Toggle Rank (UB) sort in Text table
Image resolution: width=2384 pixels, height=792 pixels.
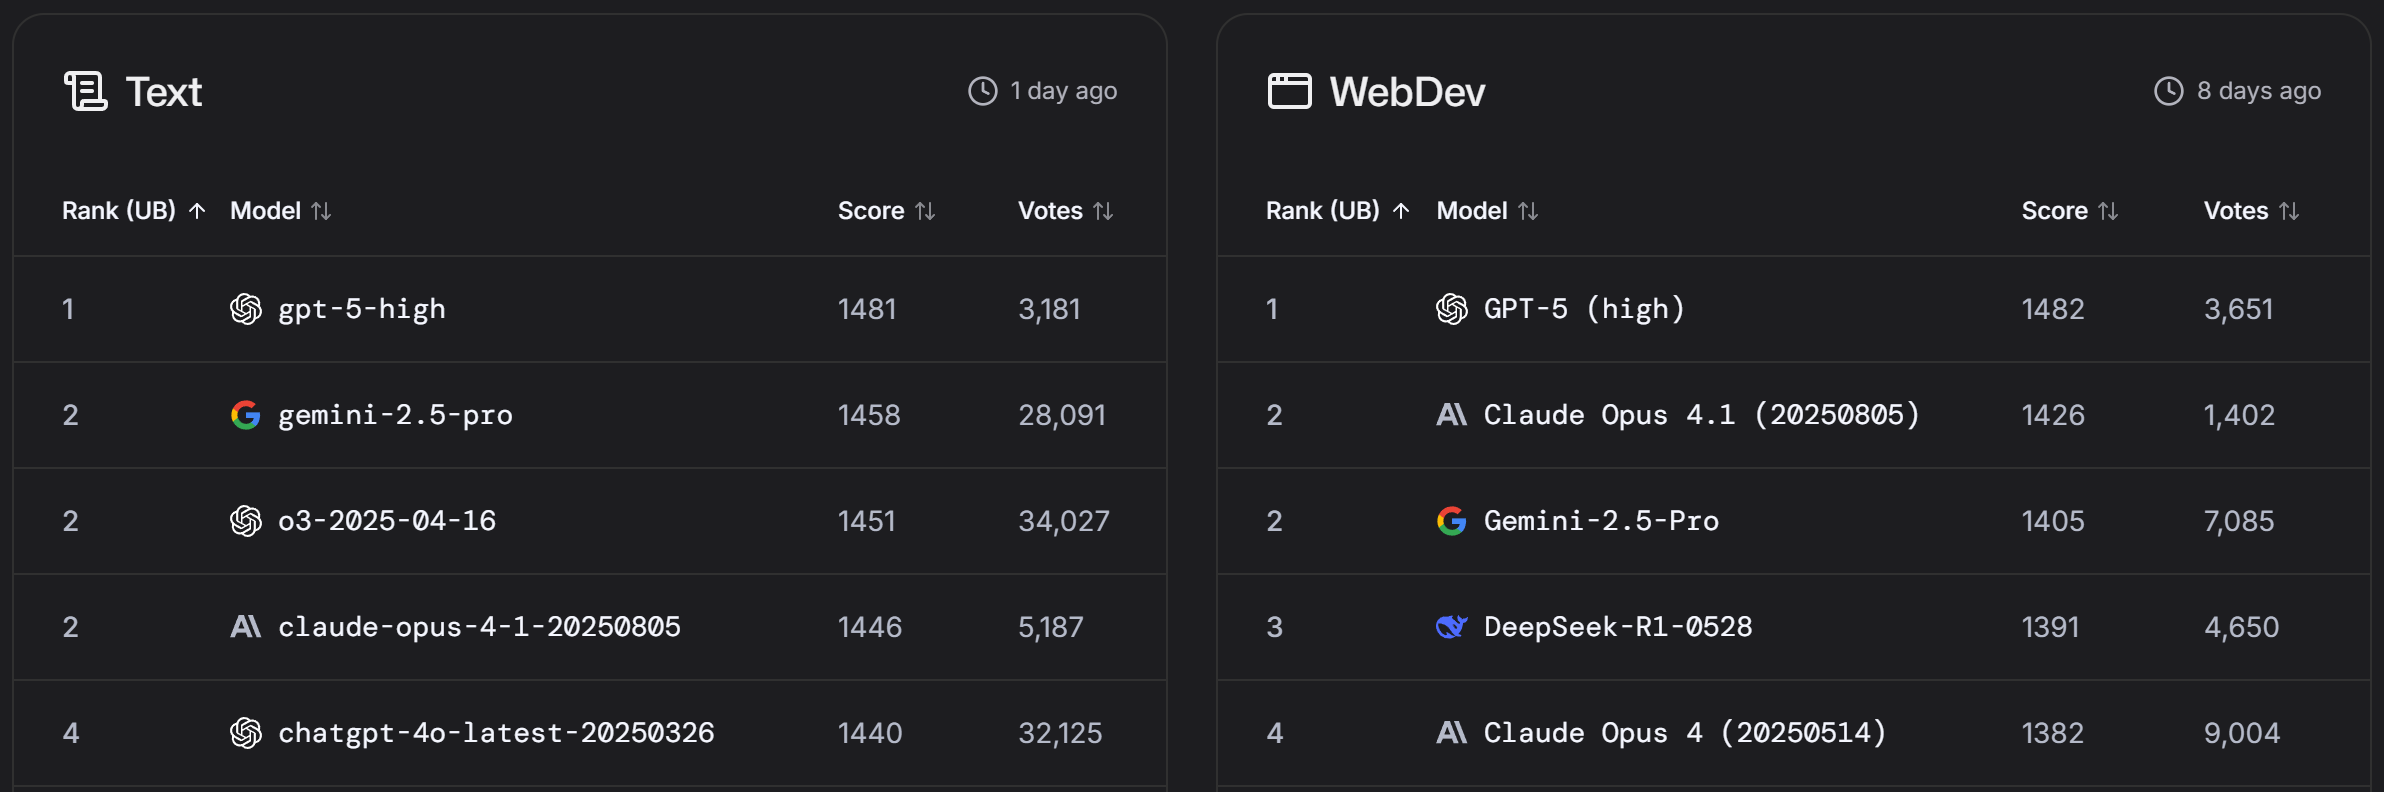coord(134,211)
